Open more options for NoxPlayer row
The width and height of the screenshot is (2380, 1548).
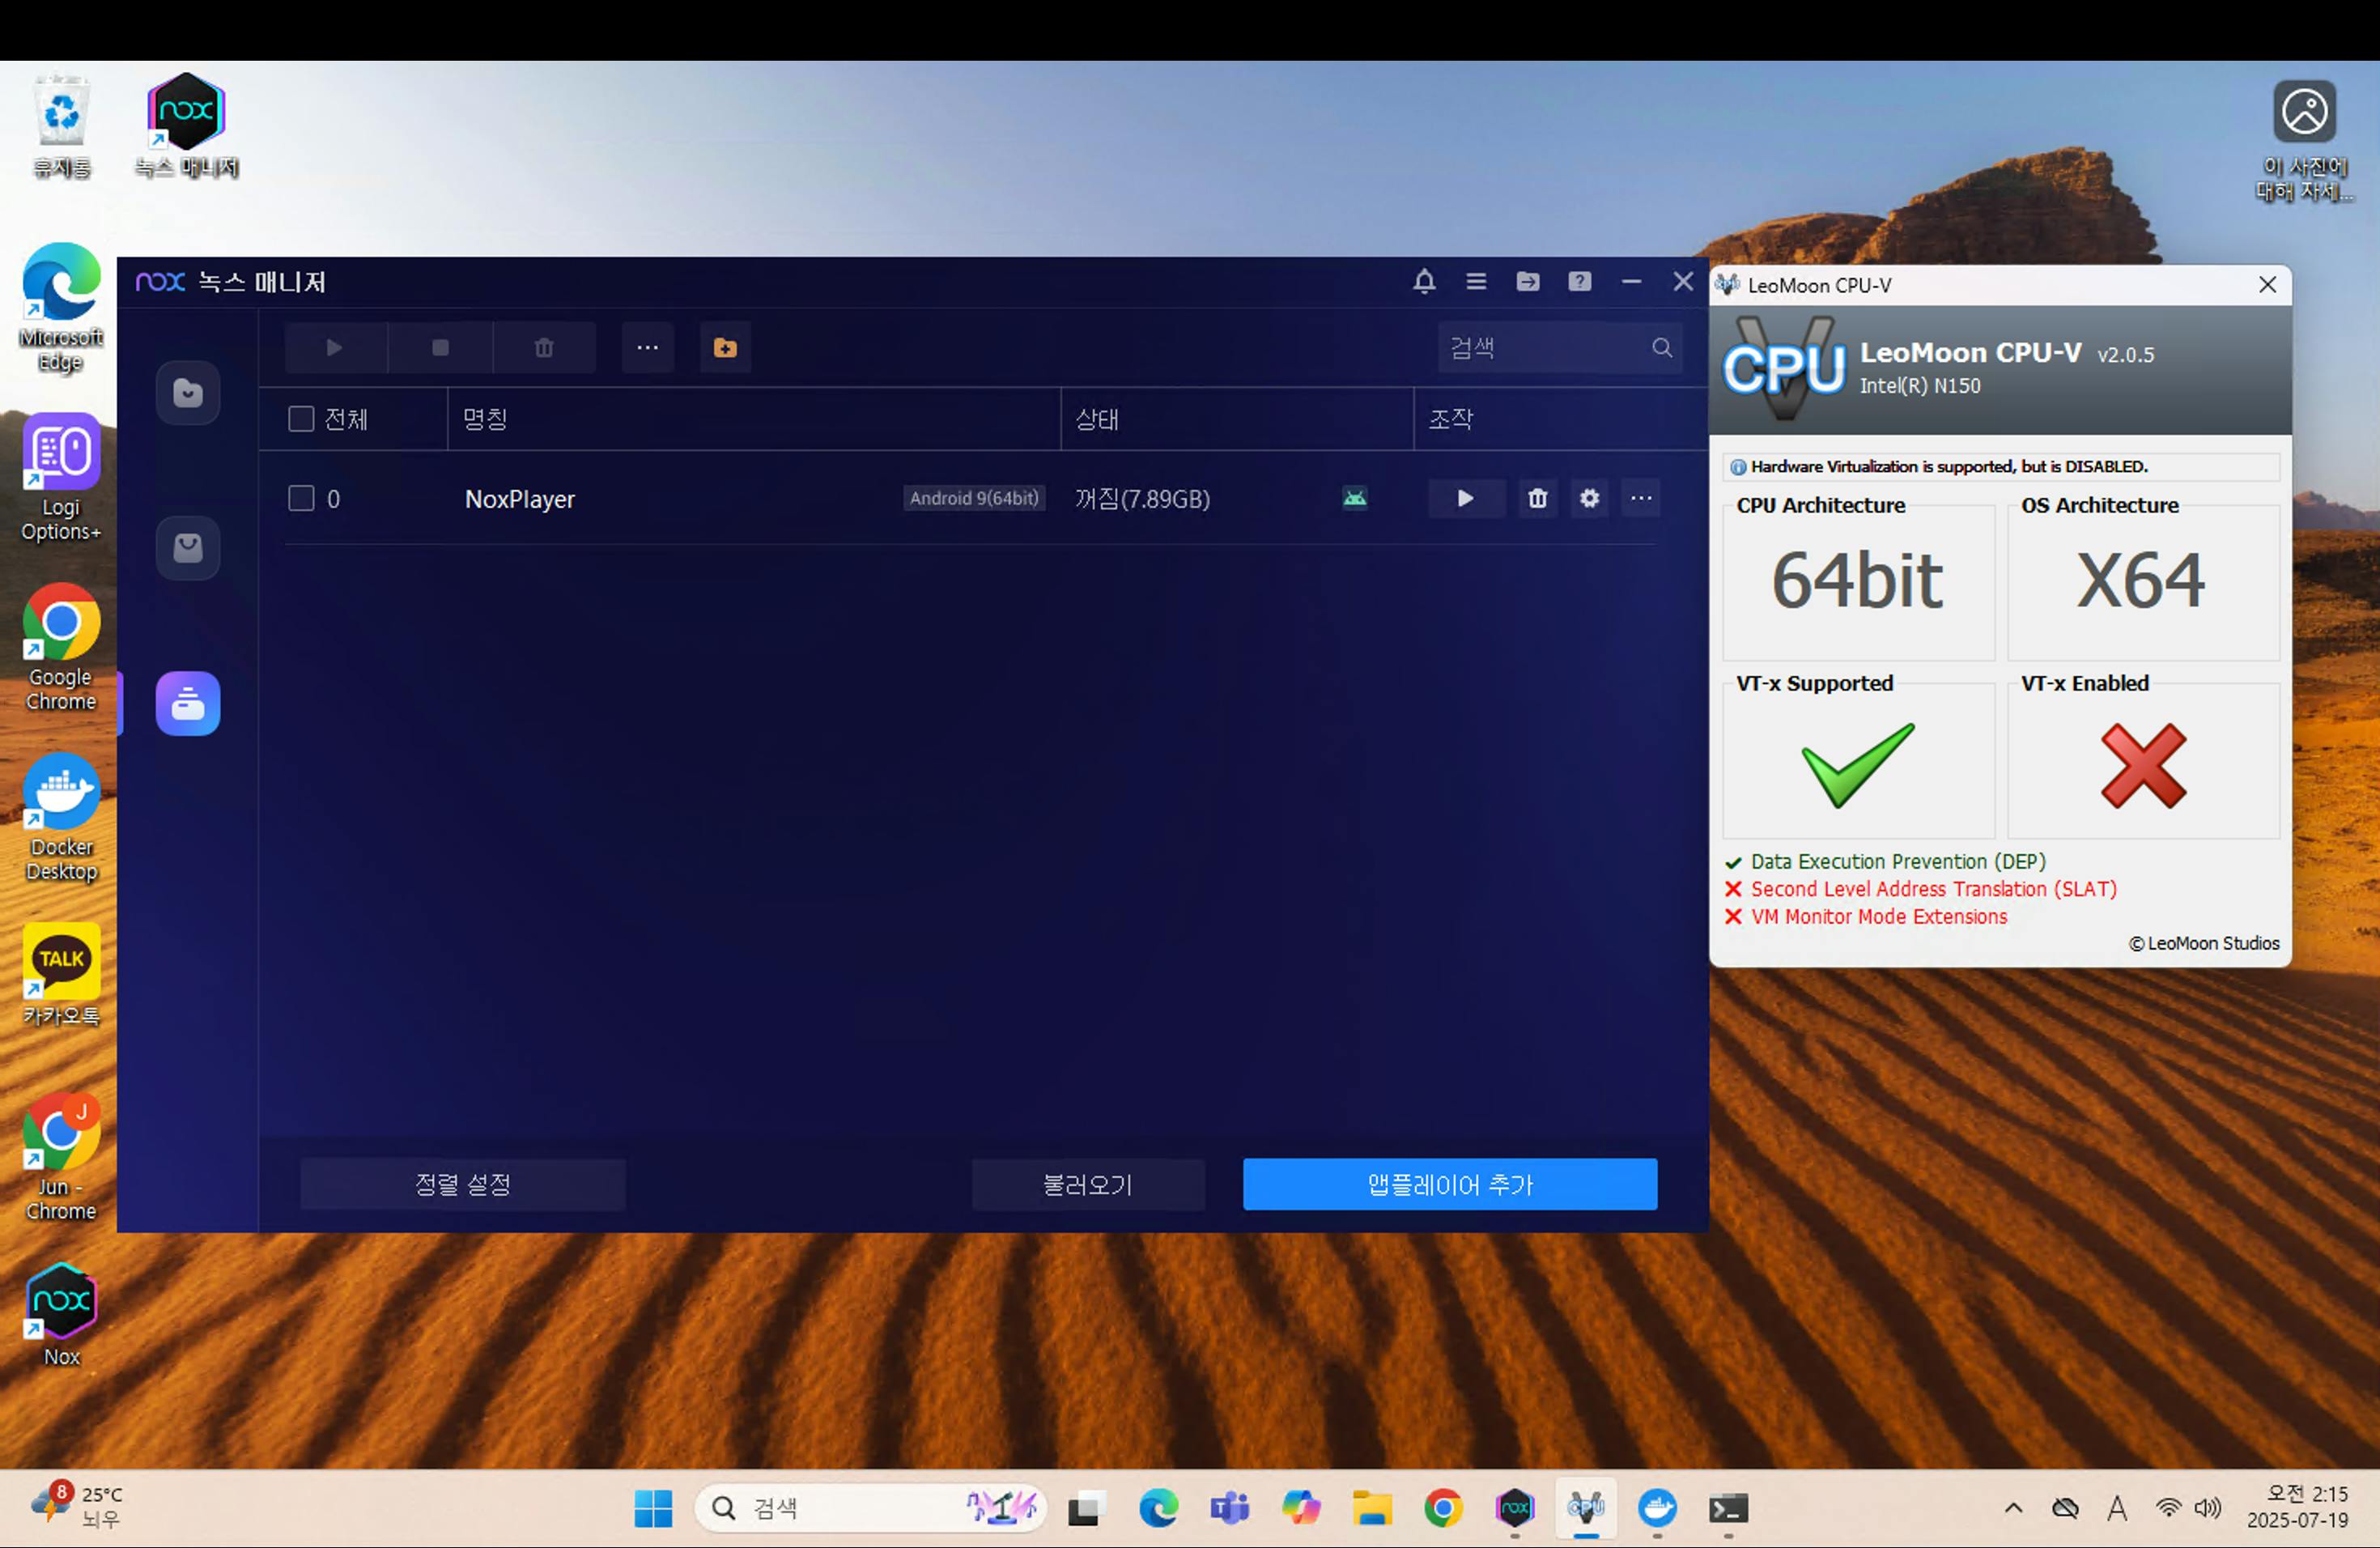(x=1641, y=498)
